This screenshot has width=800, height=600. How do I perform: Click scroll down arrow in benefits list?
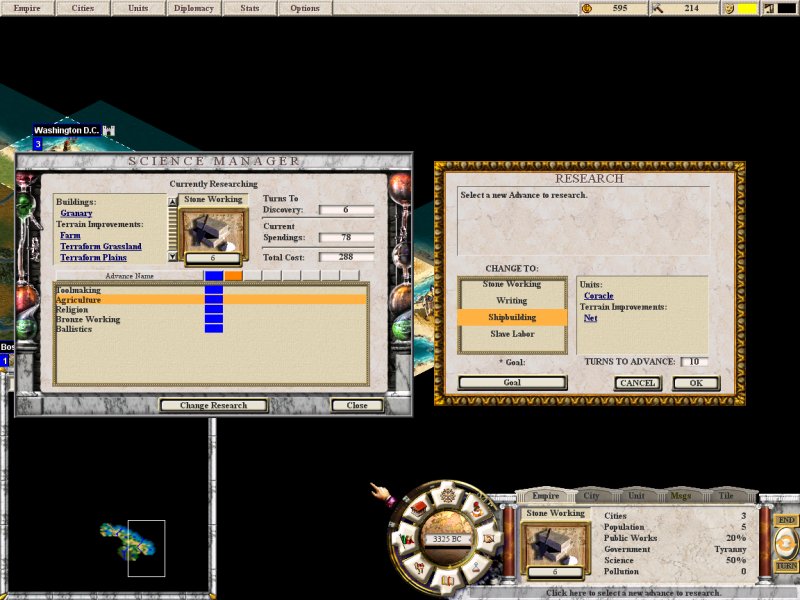pyautogui.click(x=172, y=256)
